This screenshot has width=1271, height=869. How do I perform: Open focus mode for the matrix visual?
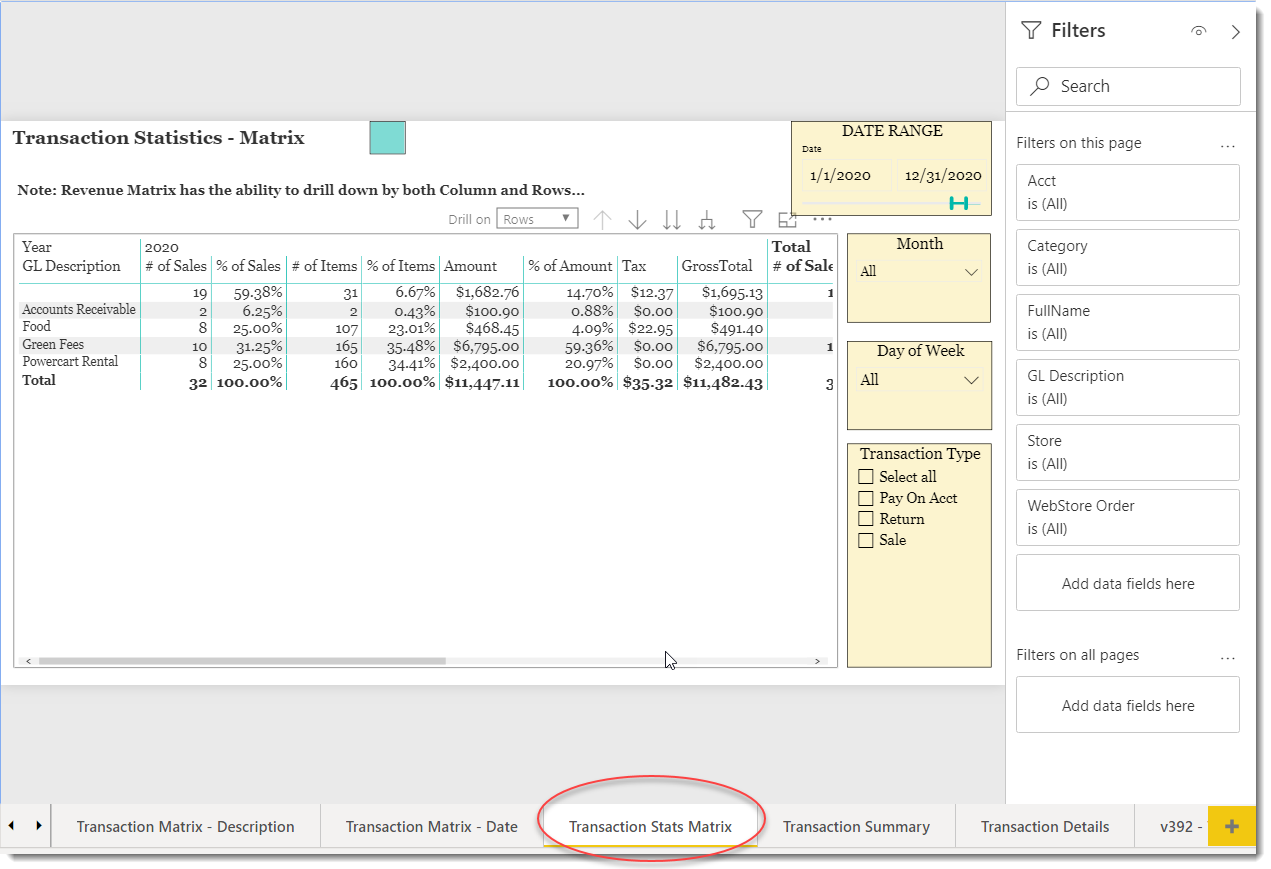click(x=787, y=219)
